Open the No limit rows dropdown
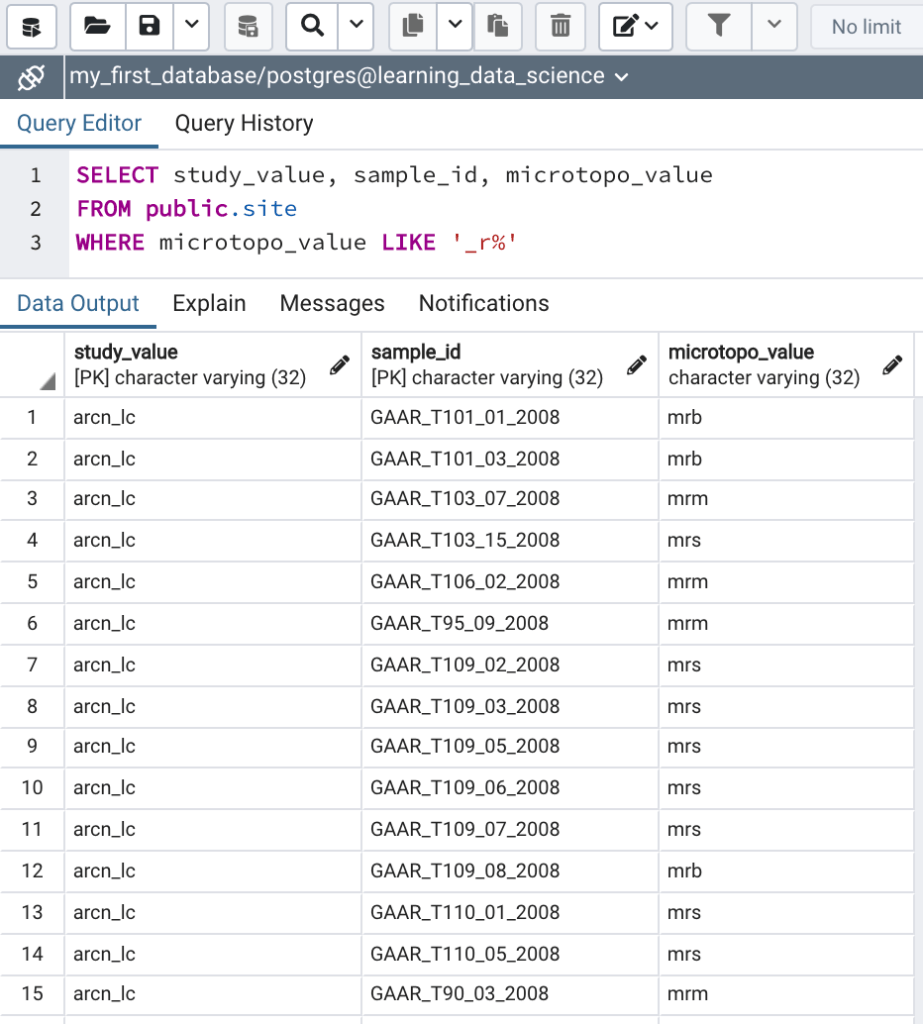The width and height of the screenshot is (923, 1024). pos(866,27)
